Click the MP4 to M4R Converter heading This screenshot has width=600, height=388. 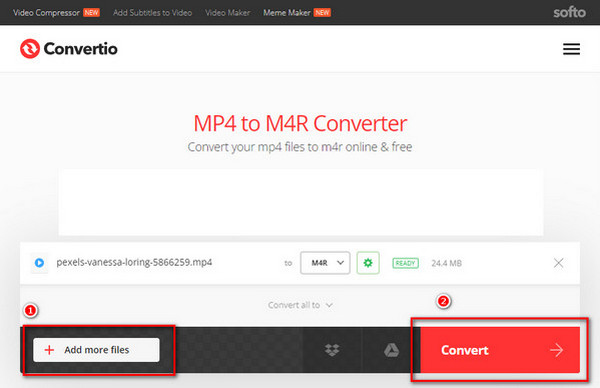[x=300, y=123]
